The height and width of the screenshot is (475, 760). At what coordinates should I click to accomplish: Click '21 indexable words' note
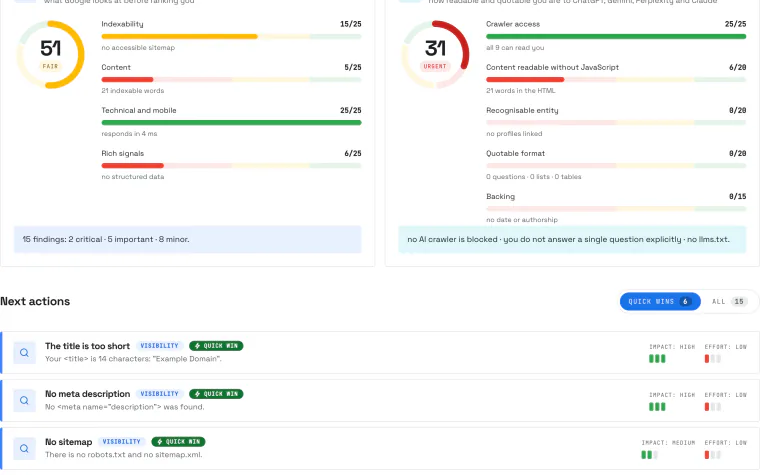tap(133, 91)
